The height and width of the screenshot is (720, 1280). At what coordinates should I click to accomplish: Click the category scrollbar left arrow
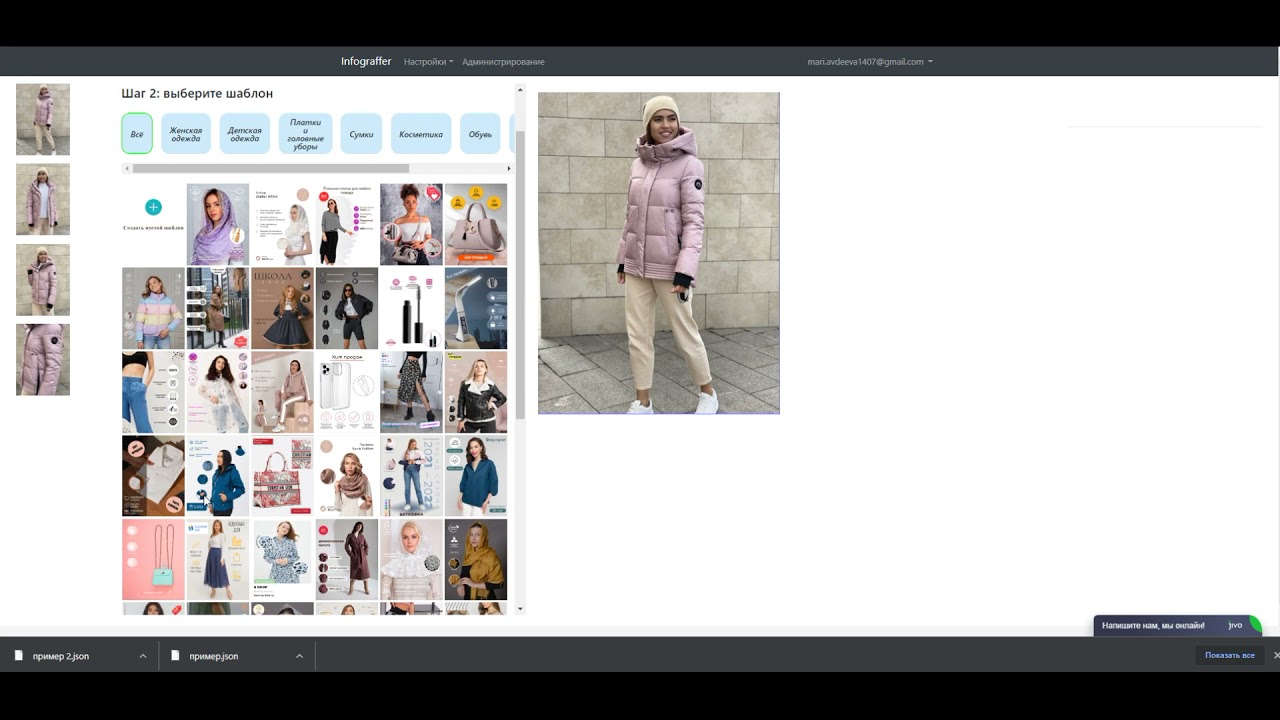pyautogui.click(x=127, y=168)
